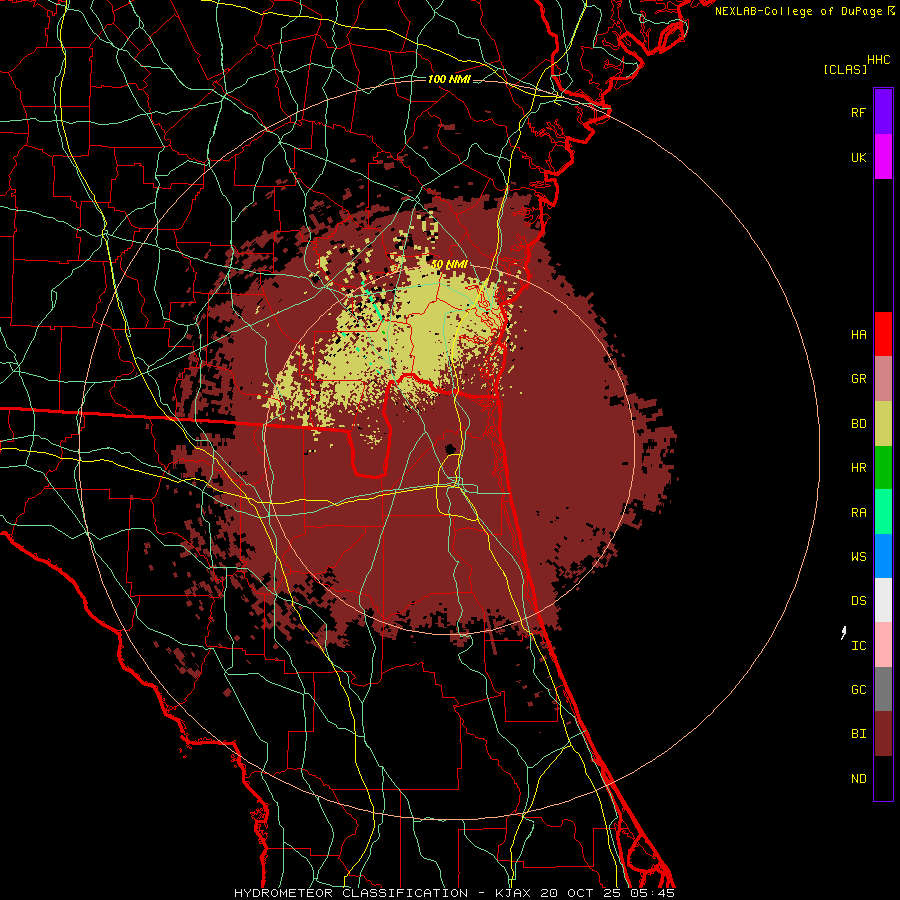Click the BD legend label

(858, 424)
